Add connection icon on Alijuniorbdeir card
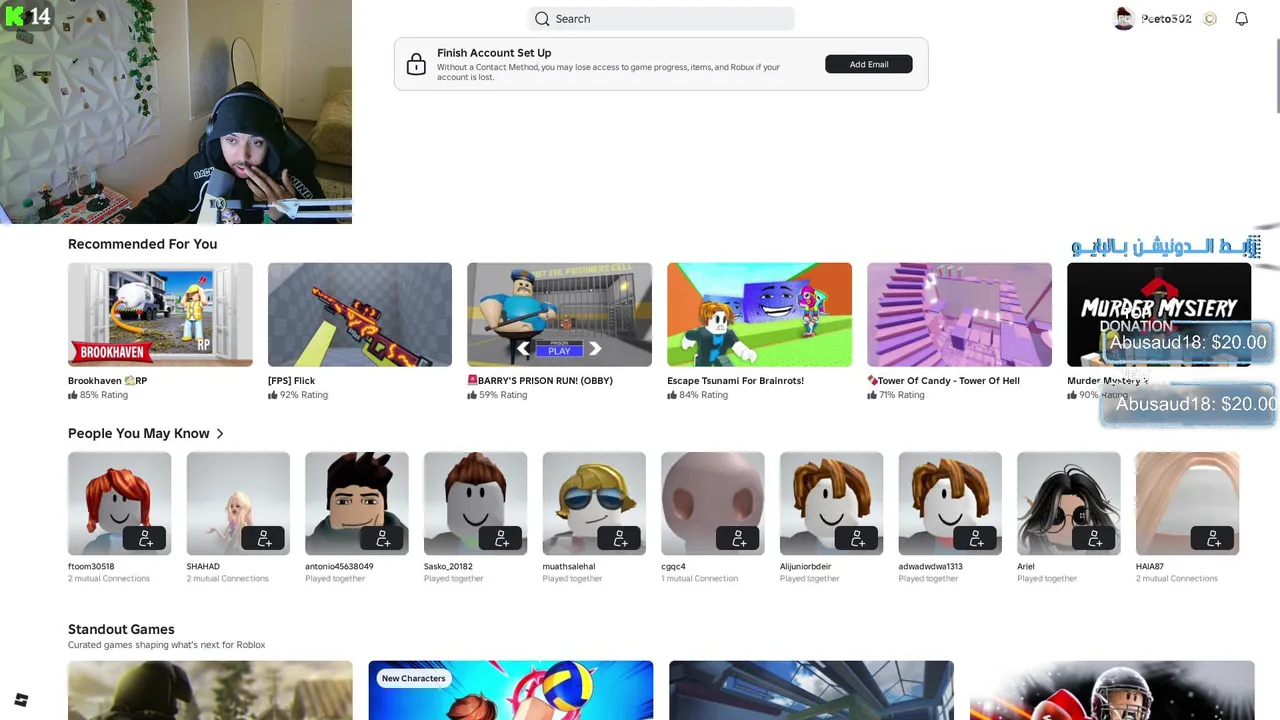 coord(857,539)
